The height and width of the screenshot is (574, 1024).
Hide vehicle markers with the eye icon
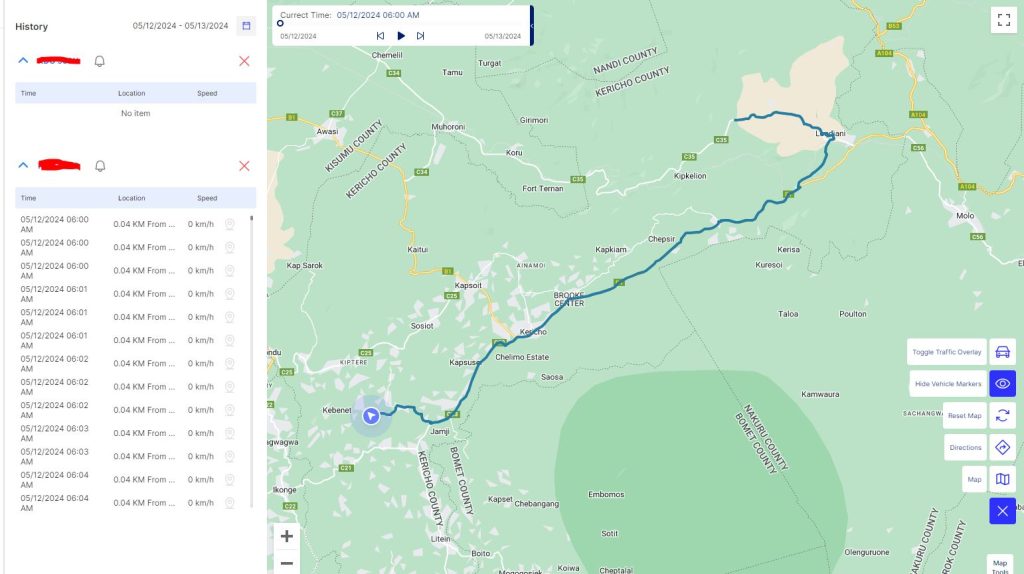tap(1002, 383)
